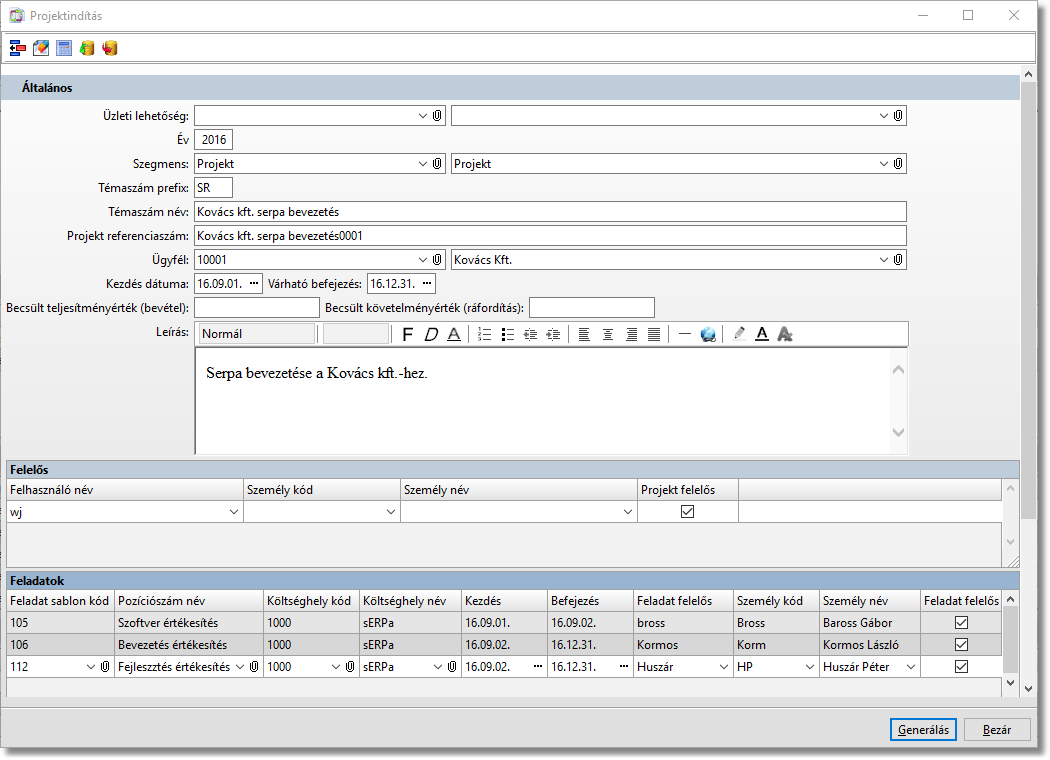Viewport: 1050px width, 760px height.
Task: Click the Költséghely kód column header
Action: (310, 601)
